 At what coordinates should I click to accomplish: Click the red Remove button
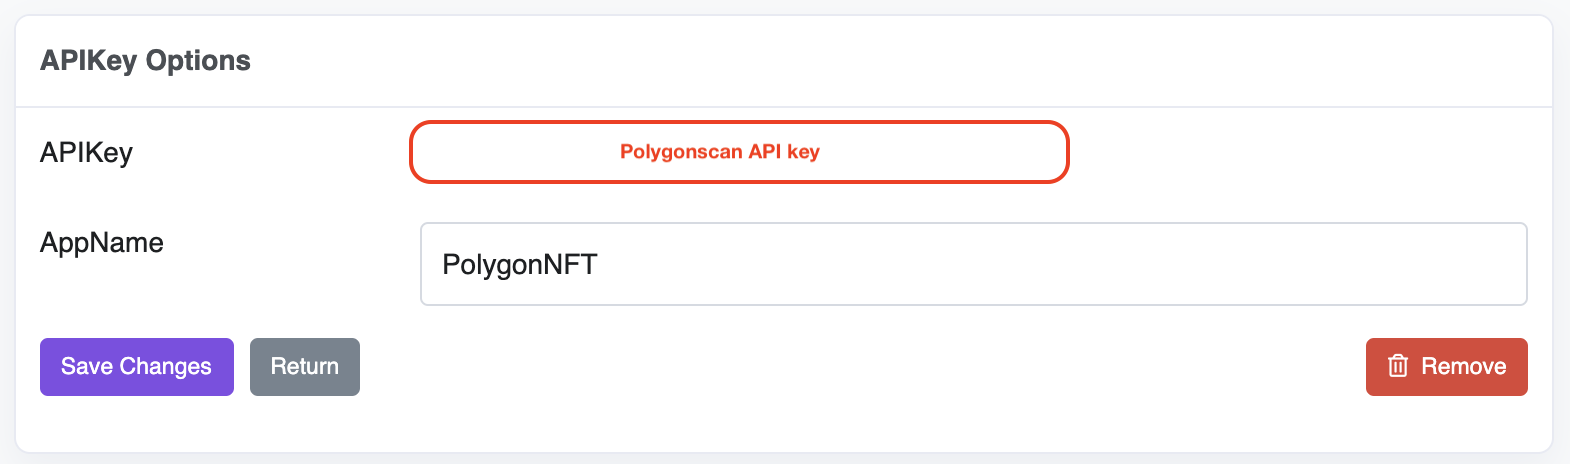pyautogui.click(x=1446, y=367)
